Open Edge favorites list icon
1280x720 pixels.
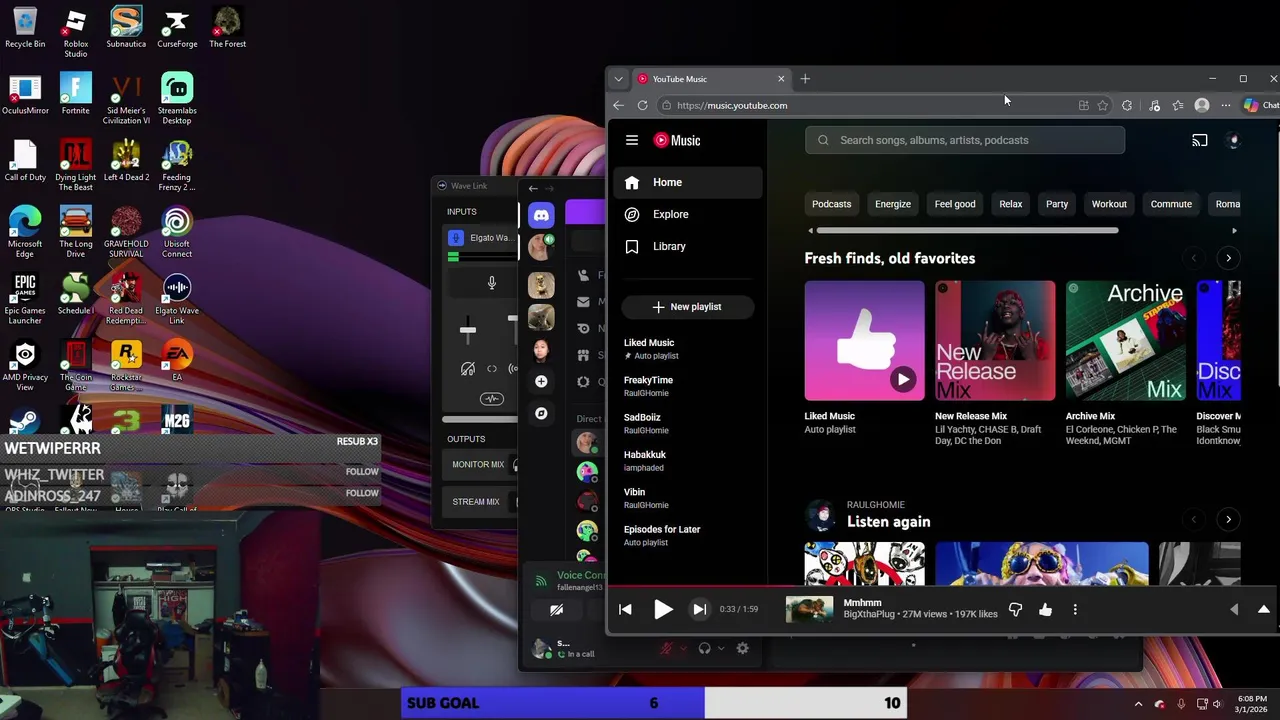pos(1178,105)
